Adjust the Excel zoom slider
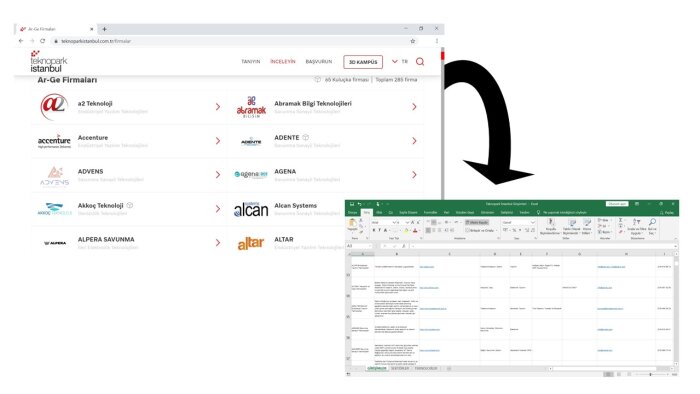The height and width of the screenshot is (394, 700). 650,374
